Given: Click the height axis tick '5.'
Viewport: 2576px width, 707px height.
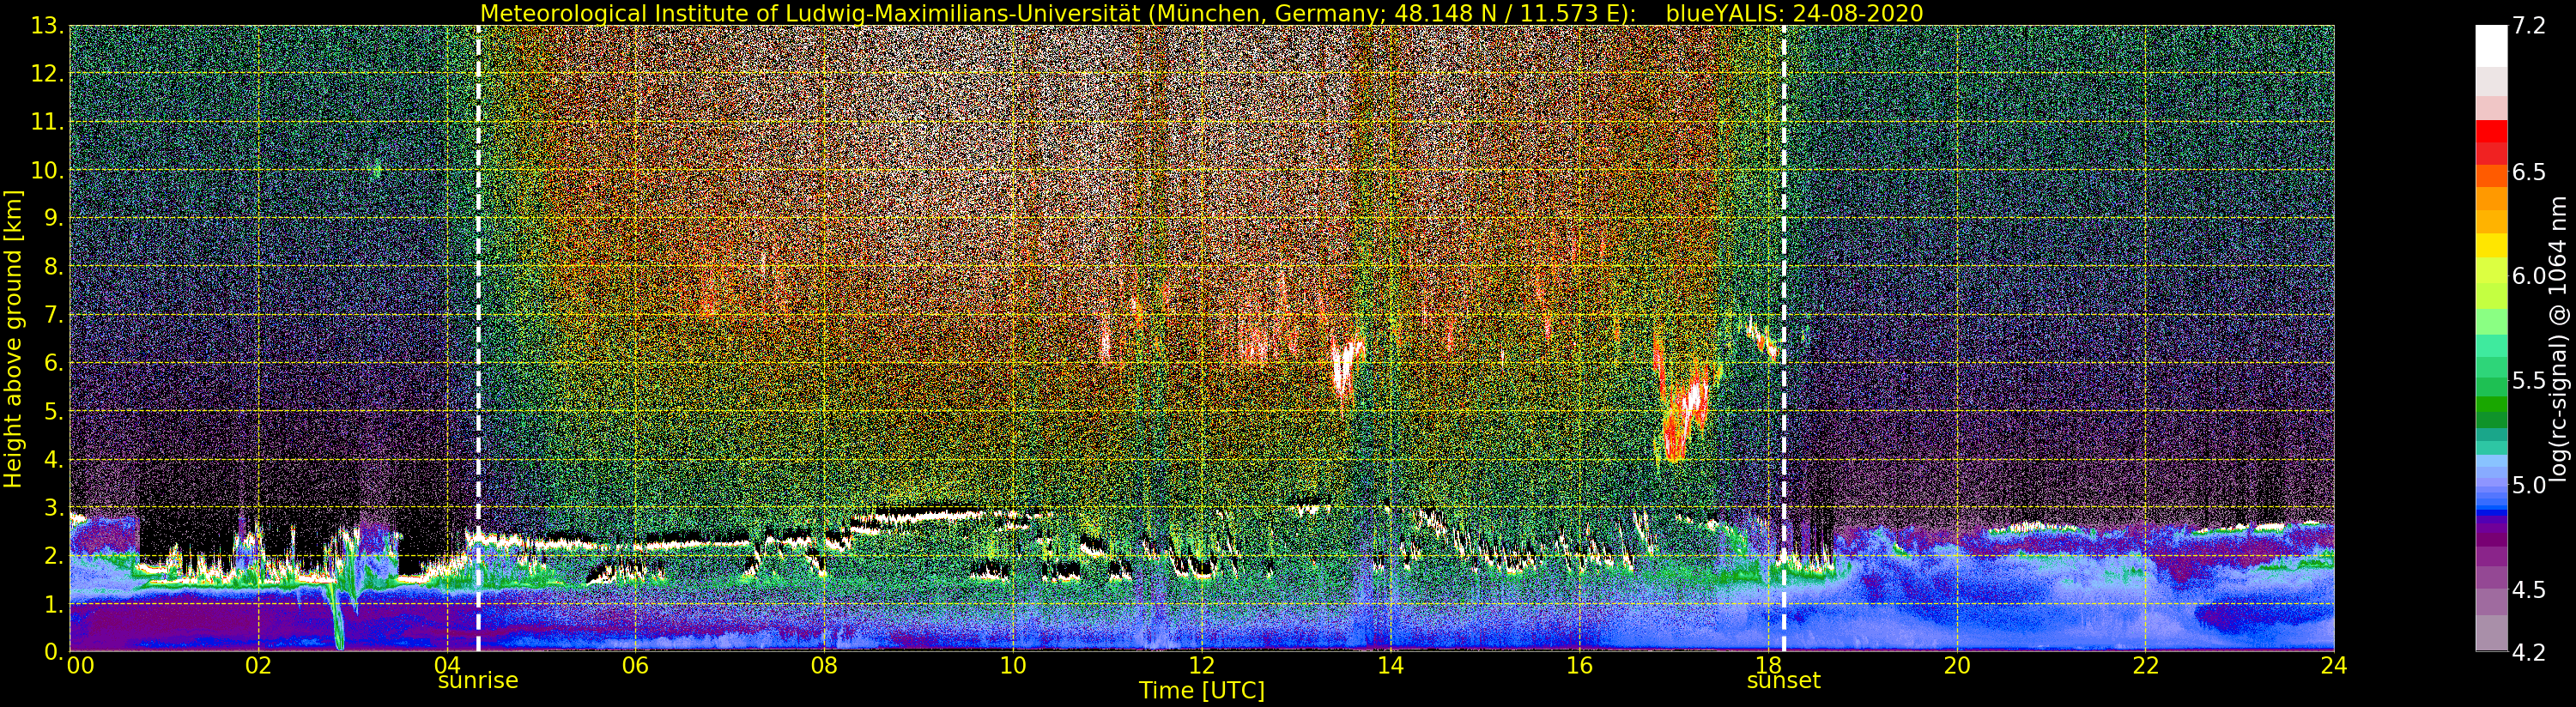Looking at the screenshot, I should click(x=55, y=411).
